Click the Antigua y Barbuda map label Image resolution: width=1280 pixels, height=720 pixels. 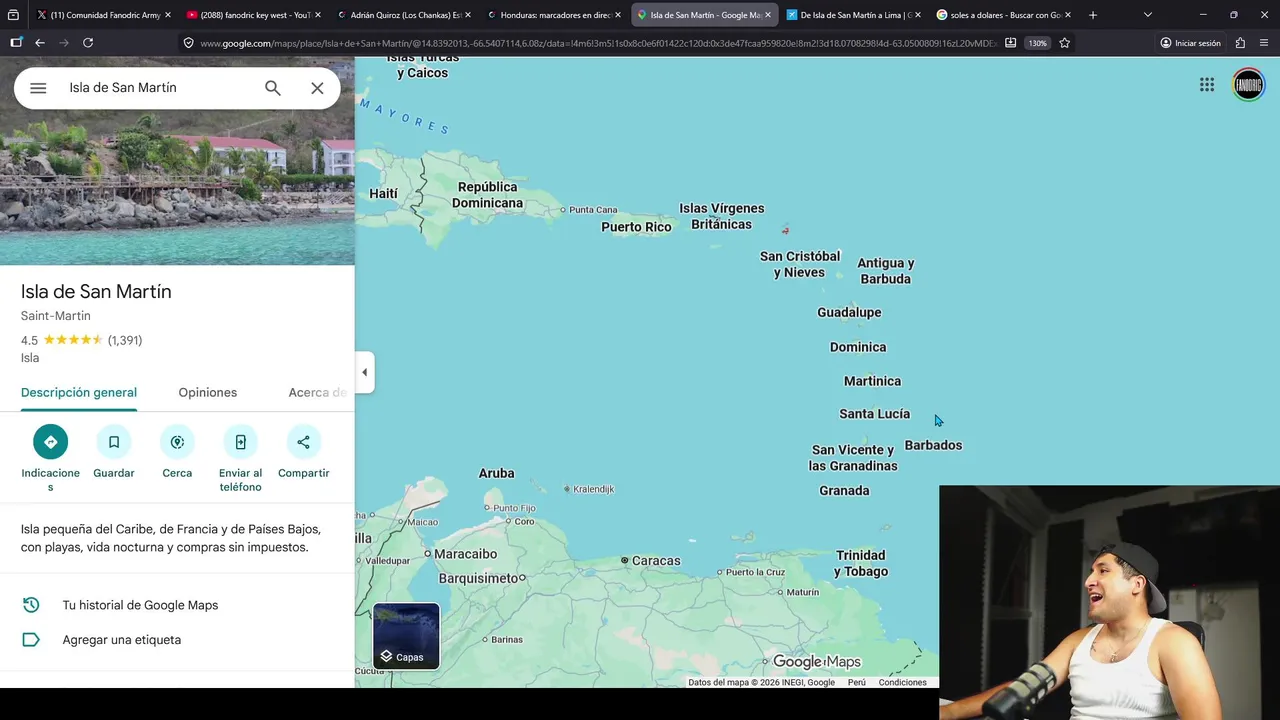(886, 271)
